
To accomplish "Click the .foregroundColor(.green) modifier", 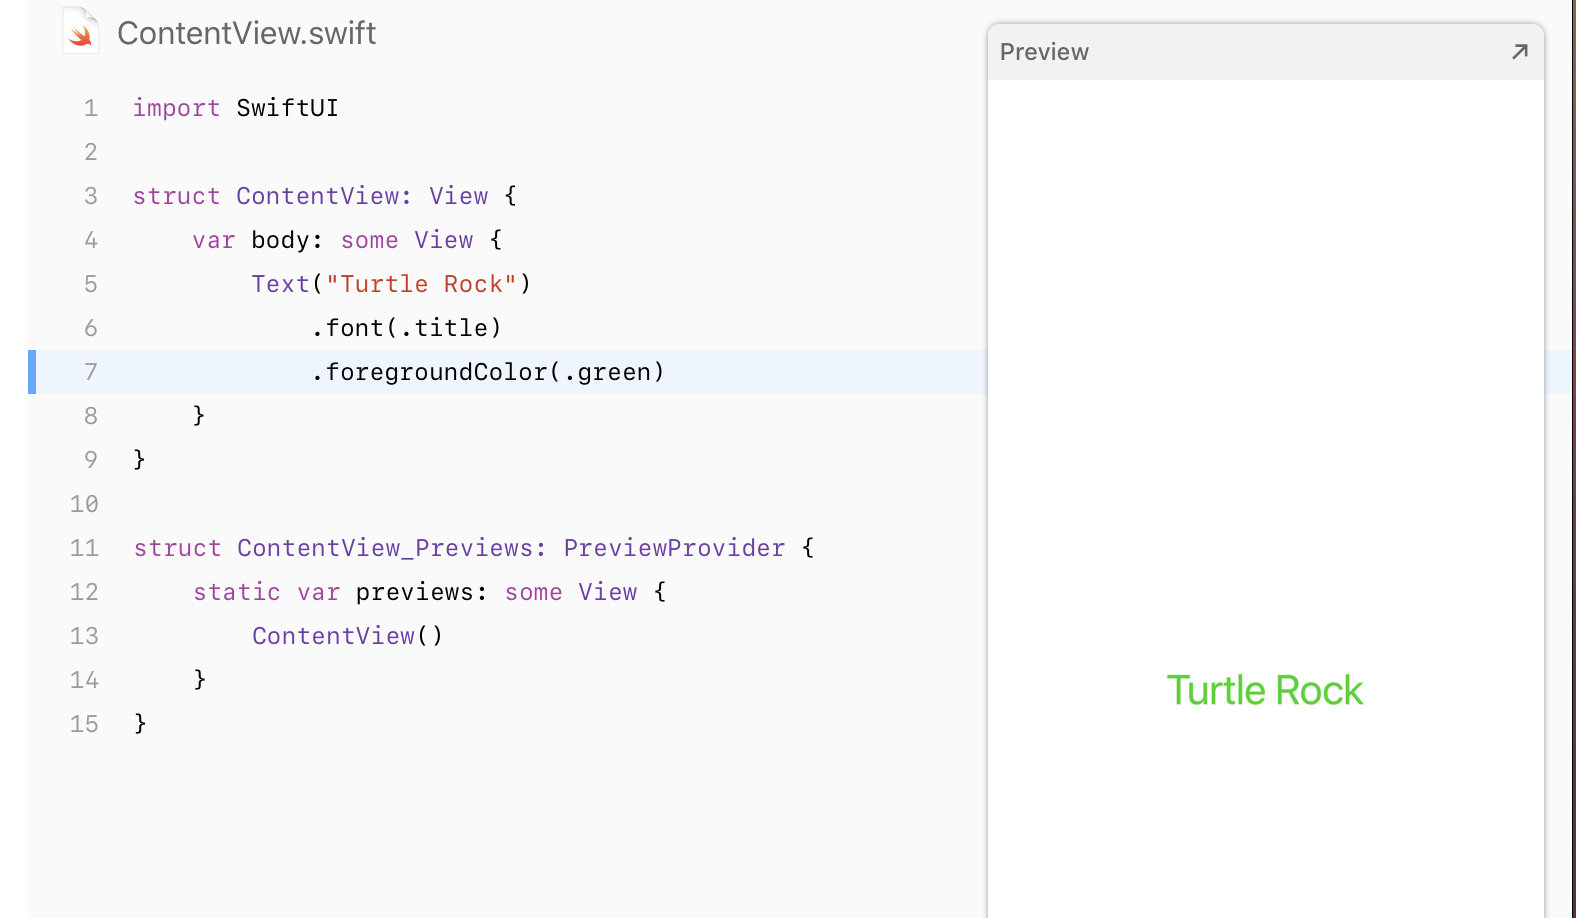I will tap(488, 372).
